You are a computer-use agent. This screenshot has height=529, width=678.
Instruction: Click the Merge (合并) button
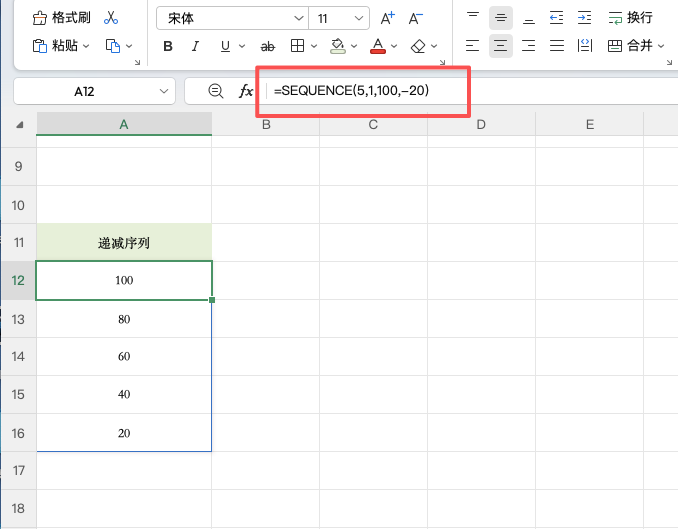click(x=630, y=45)
